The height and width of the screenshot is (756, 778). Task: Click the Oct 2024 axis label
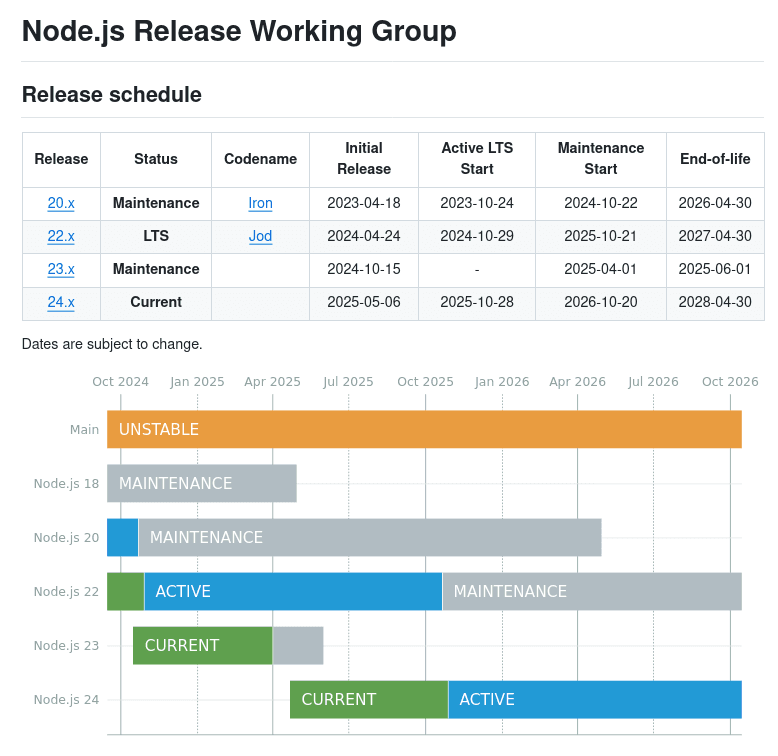tap(121, 381)
